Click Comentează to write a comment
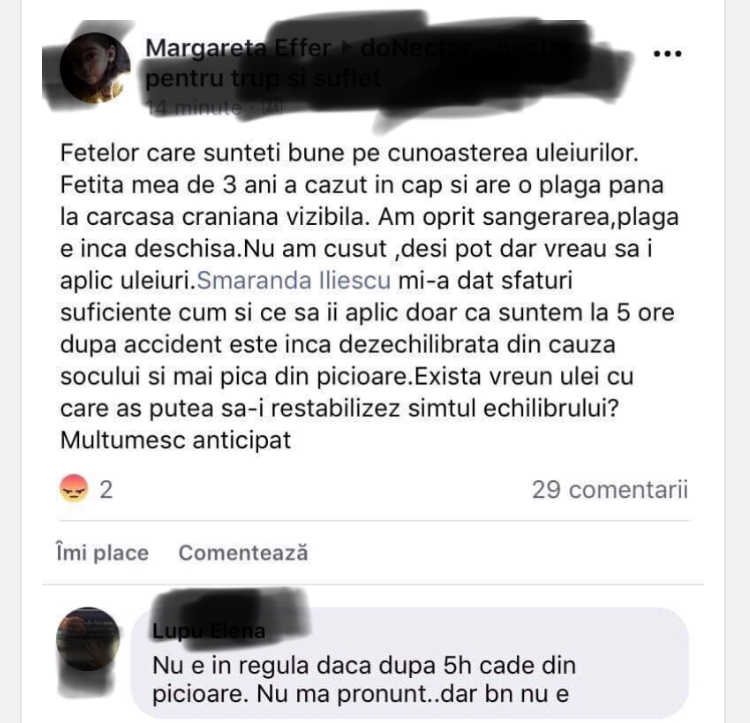The width and height of the screenshot is (750, 723). [243, 553]
